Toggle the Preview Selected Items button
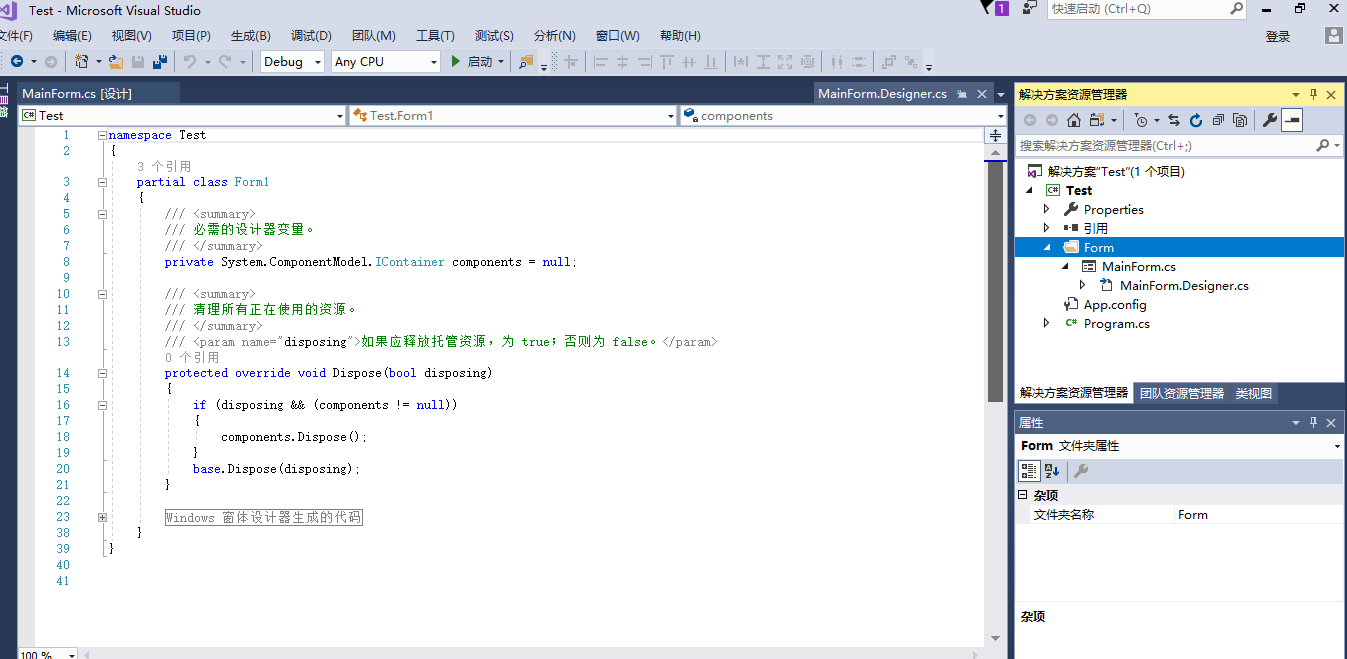This screenshot has height=659, width=1347. pyautogui.click(x=1292, y=120)
